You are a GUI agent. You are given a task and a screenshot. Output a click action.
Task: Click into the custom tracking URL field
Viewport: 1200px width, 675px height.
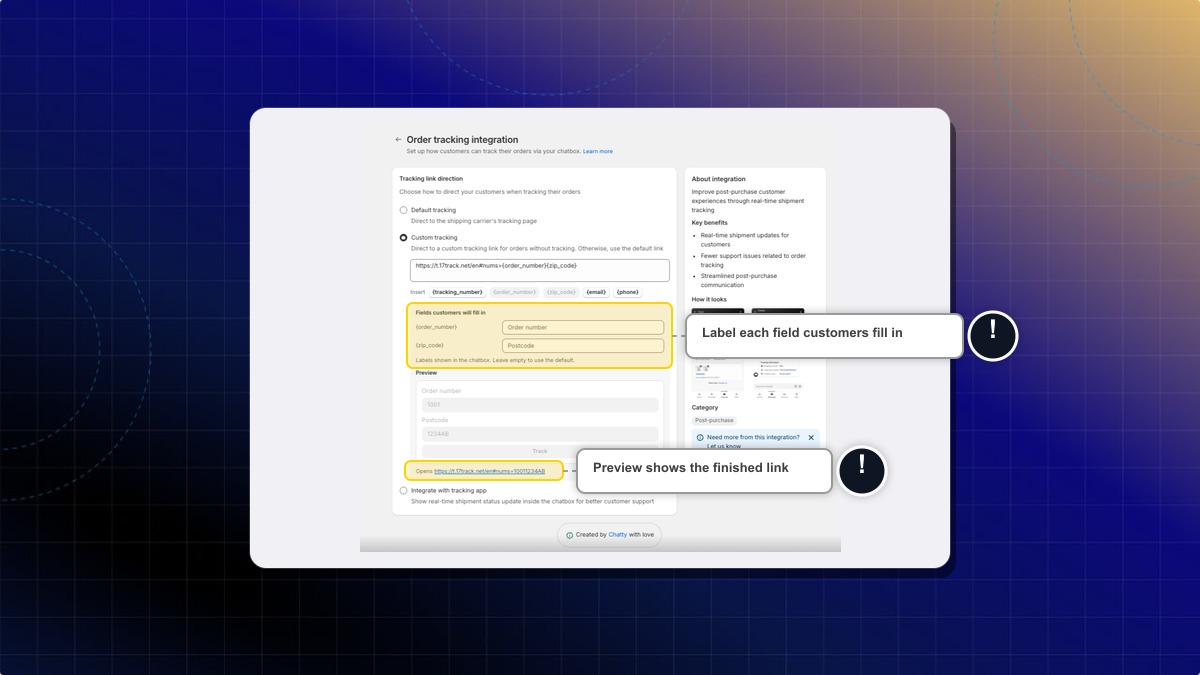tap(540, 270)
